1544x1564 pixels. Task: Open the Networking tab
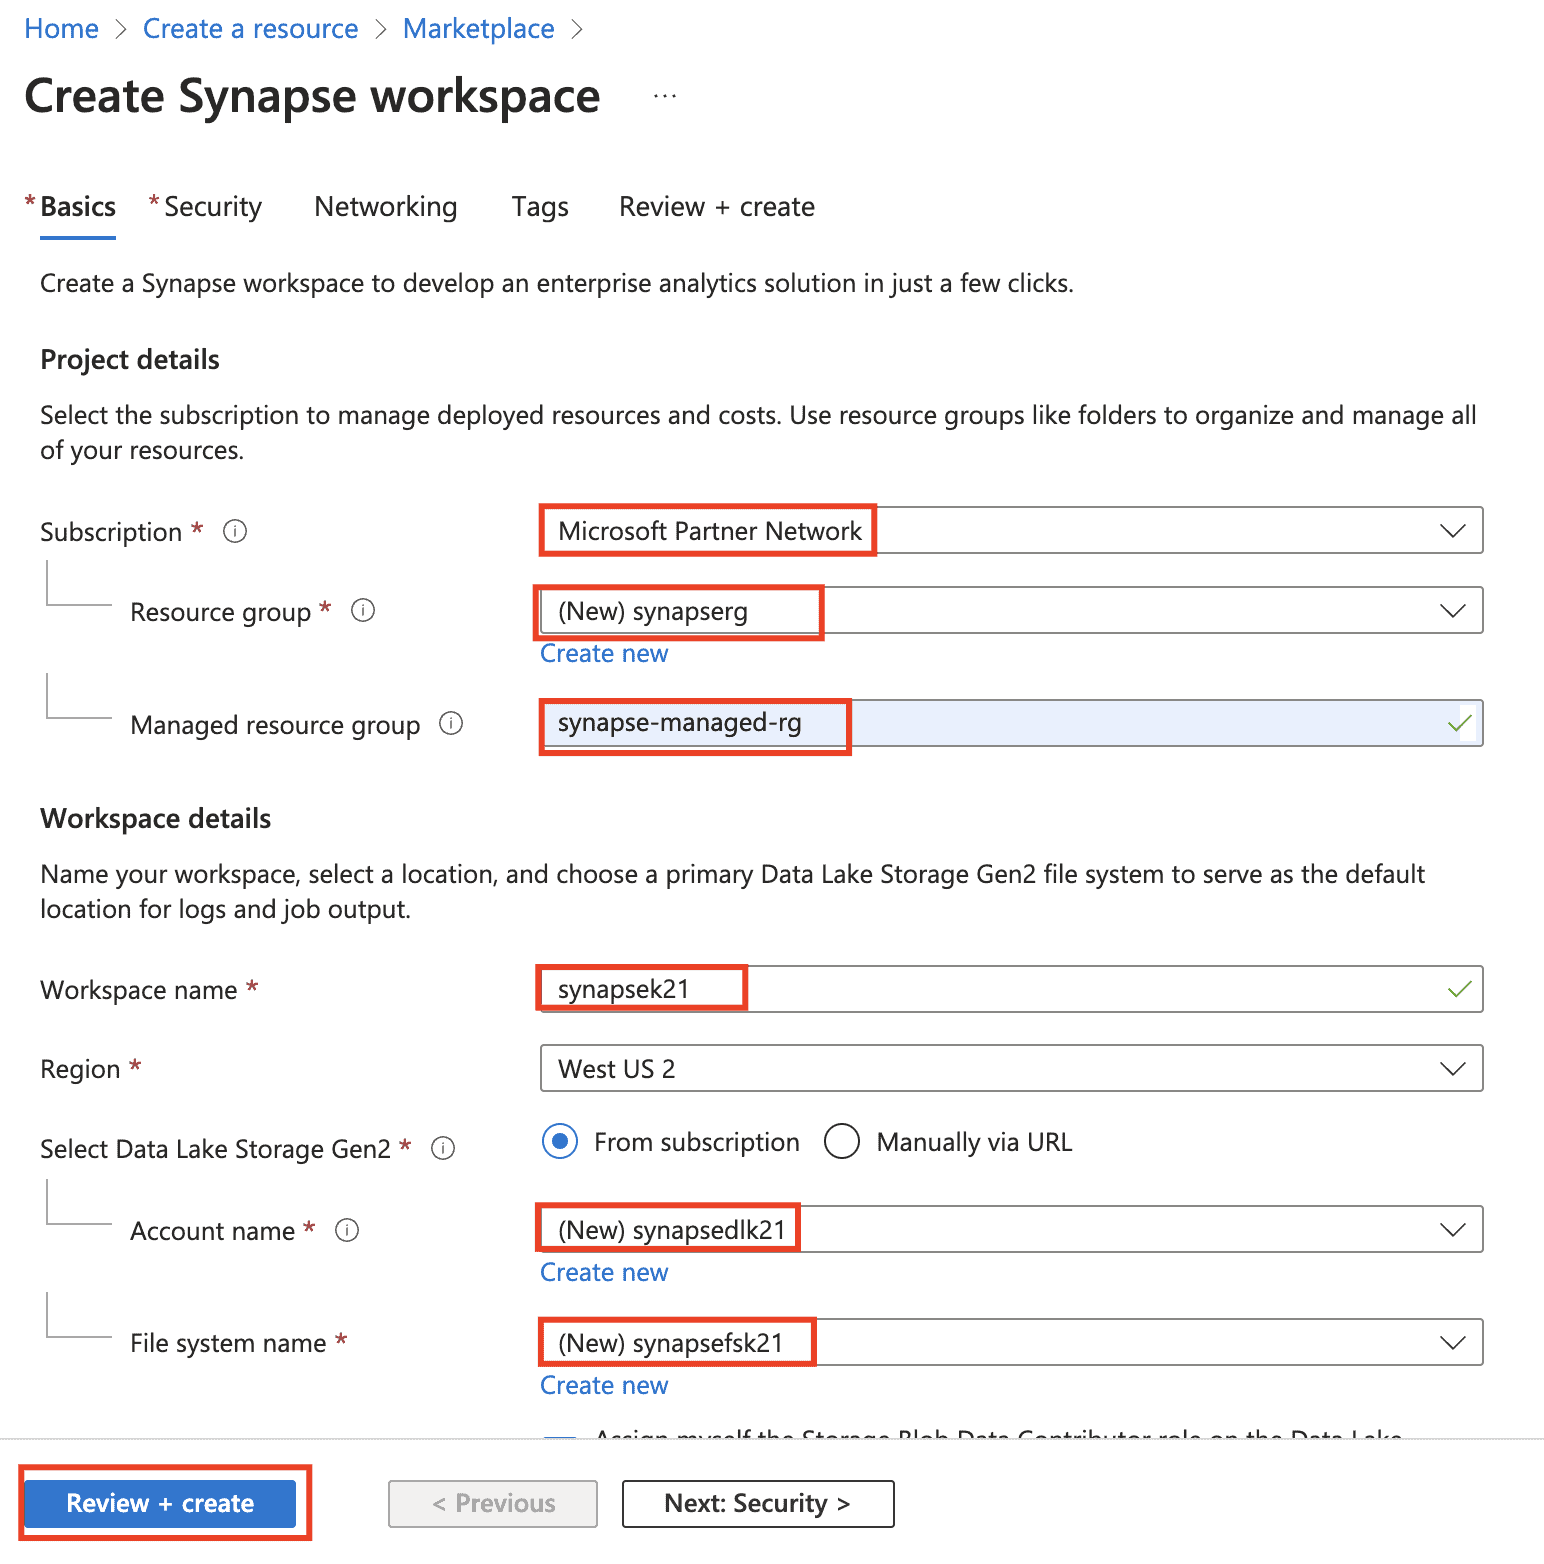385,207
